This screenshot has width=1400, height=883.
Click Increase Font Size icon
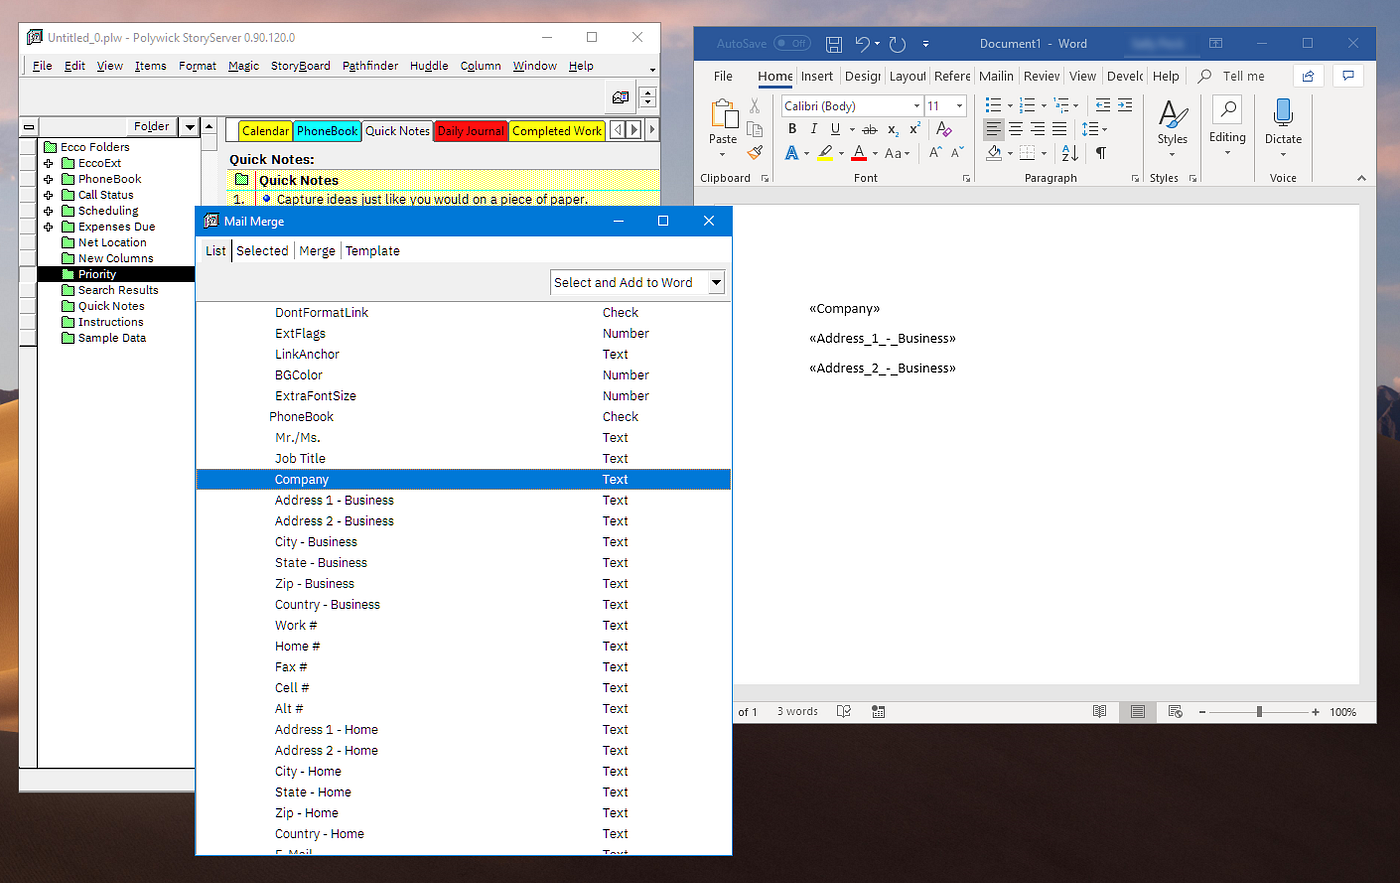[936, 153]
